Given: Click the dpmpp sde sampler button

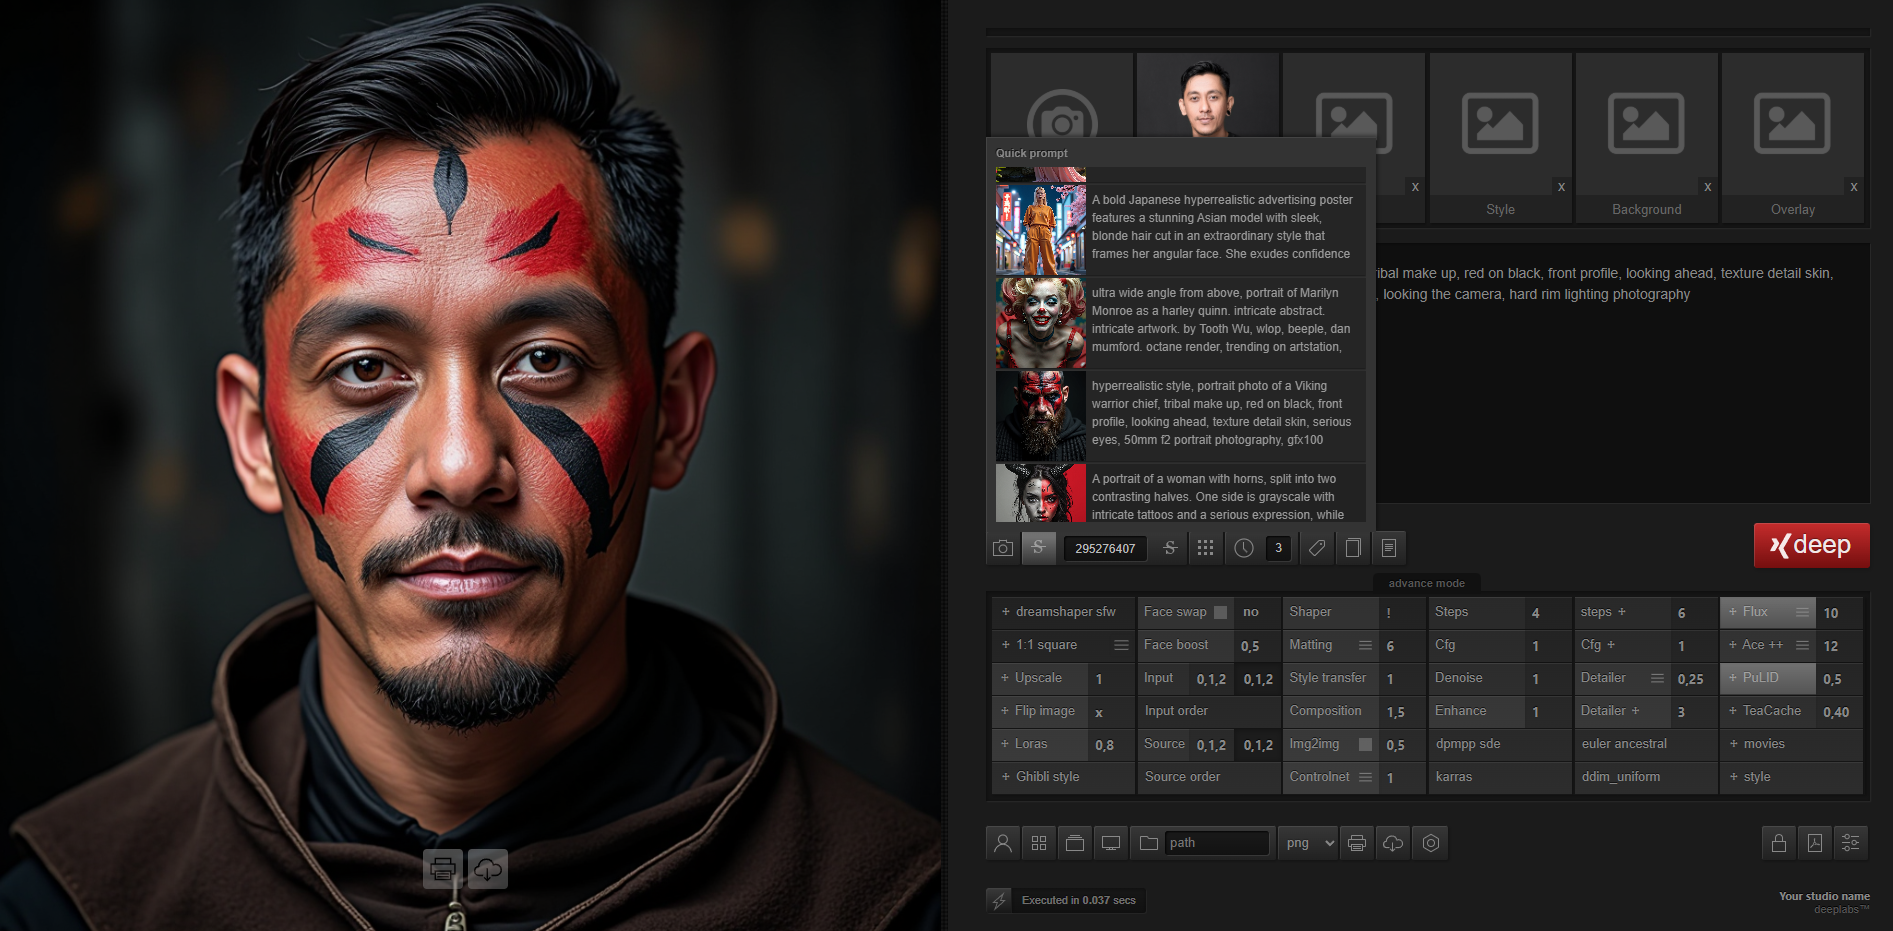Looking at the screenshot, I should pyautogui.click(x=1500, y=744).
